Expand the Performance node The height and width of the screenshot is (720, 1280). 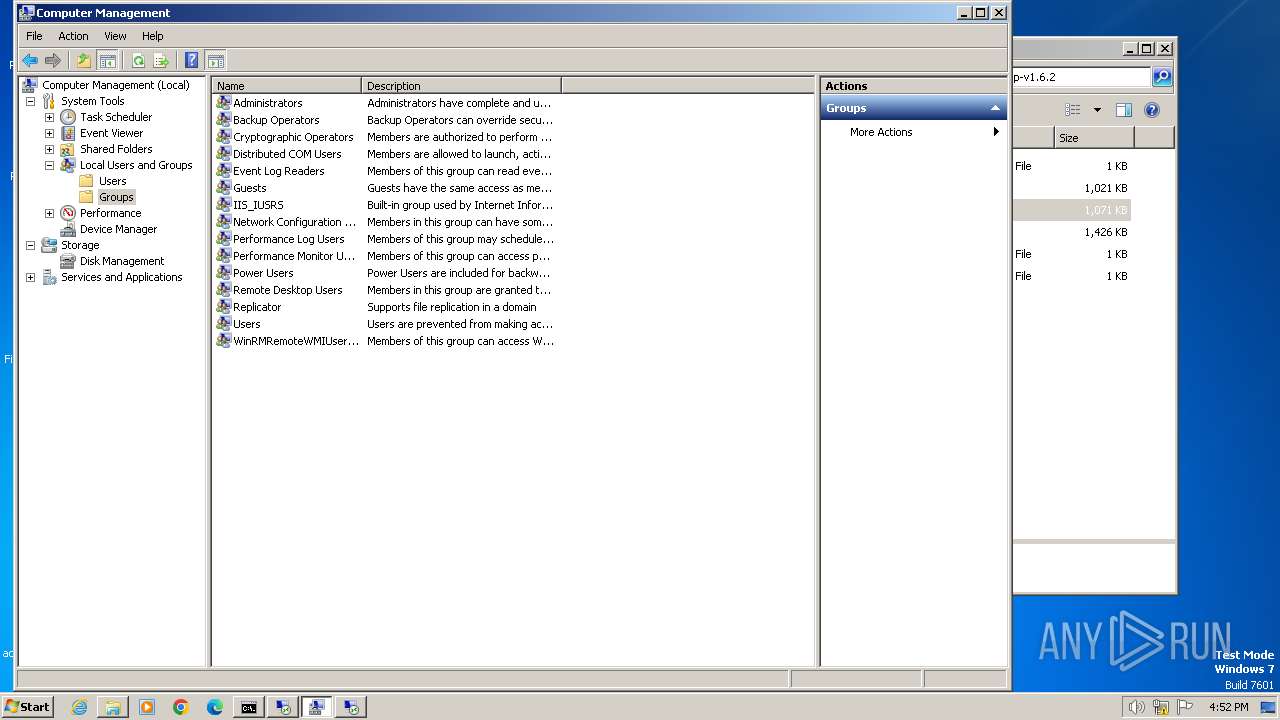point(49,213)
